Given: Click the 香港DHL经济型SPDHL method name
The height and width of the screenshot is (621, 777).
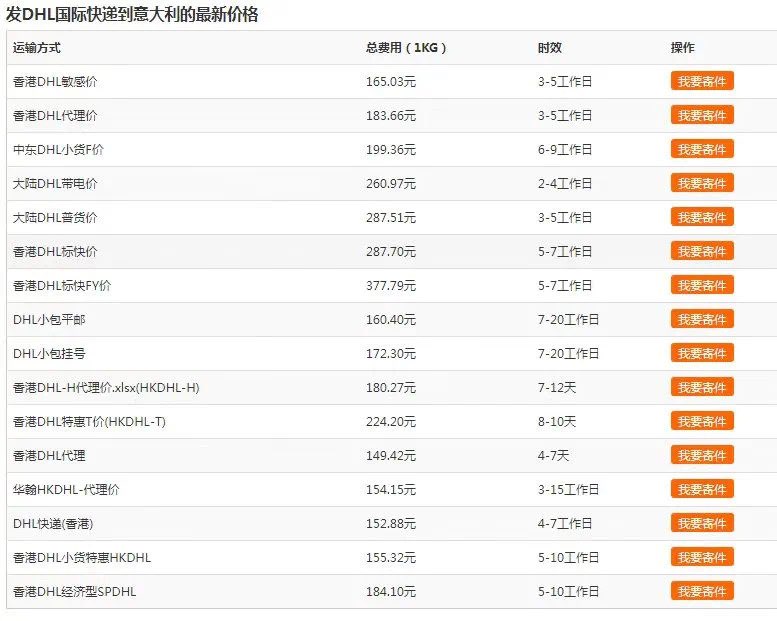Looking at the screenshot, I should click(x=74, y=591).
